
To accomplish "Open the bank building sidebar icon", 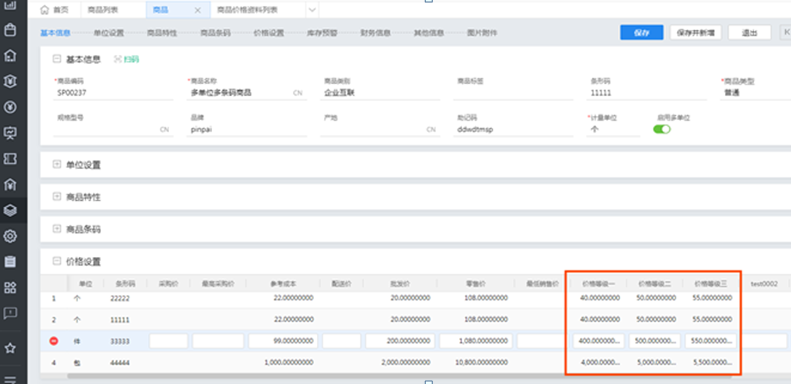I will 10,185.
